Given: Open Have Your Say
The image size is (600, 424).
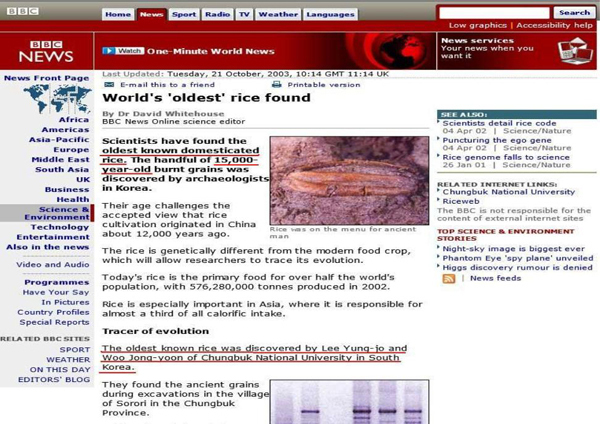Looking at the screenshot, I should pyautogui.click(x=56, y=292).
